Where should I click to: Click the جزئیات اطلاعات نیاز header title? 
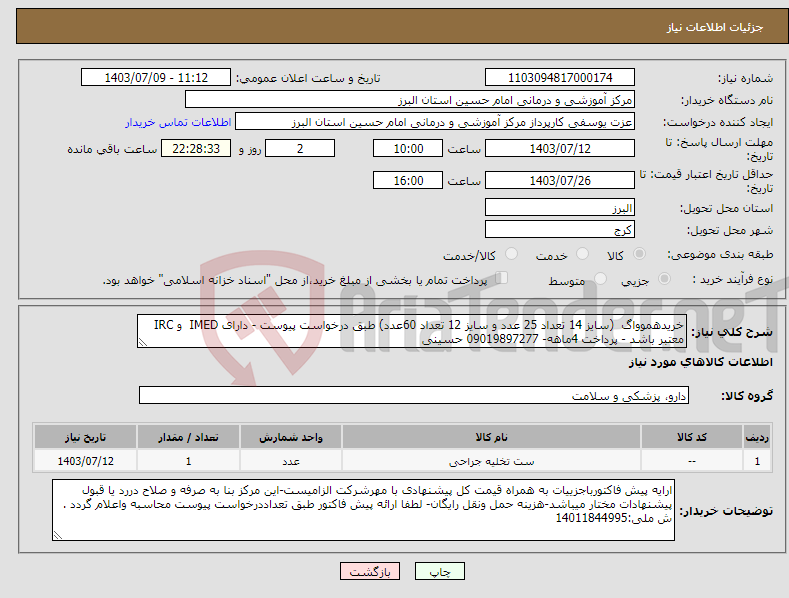pyautogui.click(x=715, y=27)
